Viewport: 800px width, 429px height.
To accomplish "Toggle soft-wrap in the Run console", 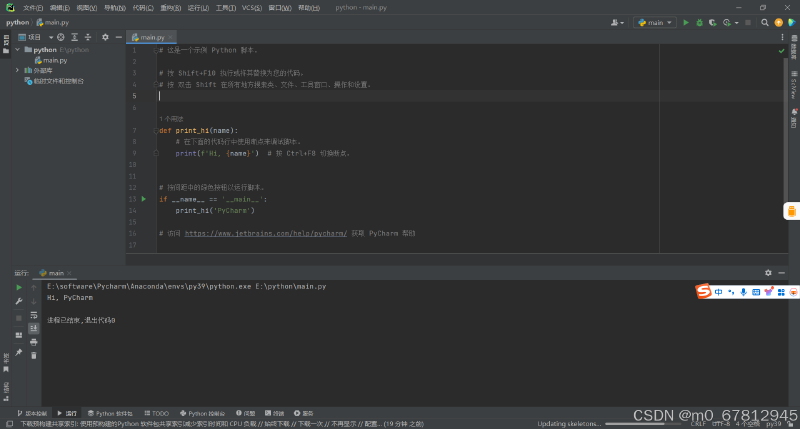I will tap(34, 315).
